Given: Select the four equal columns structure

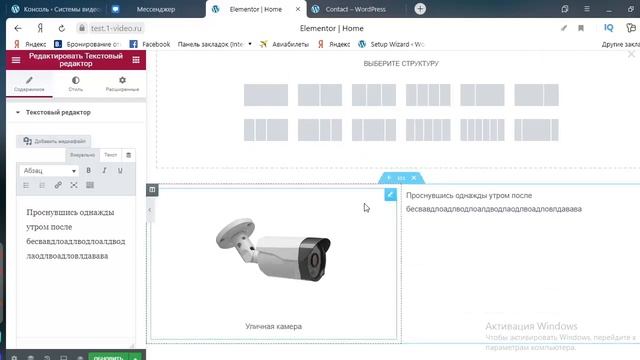Looking at the screenshot, I should click(428, 95).
